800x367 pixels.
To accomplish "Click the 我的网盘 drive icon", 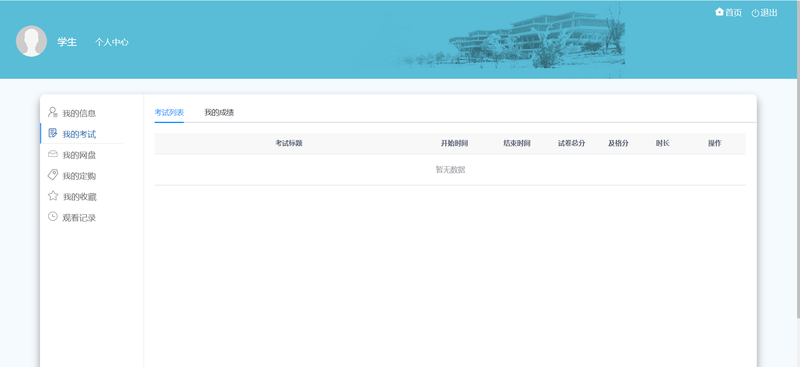I will tap(53, 154).
